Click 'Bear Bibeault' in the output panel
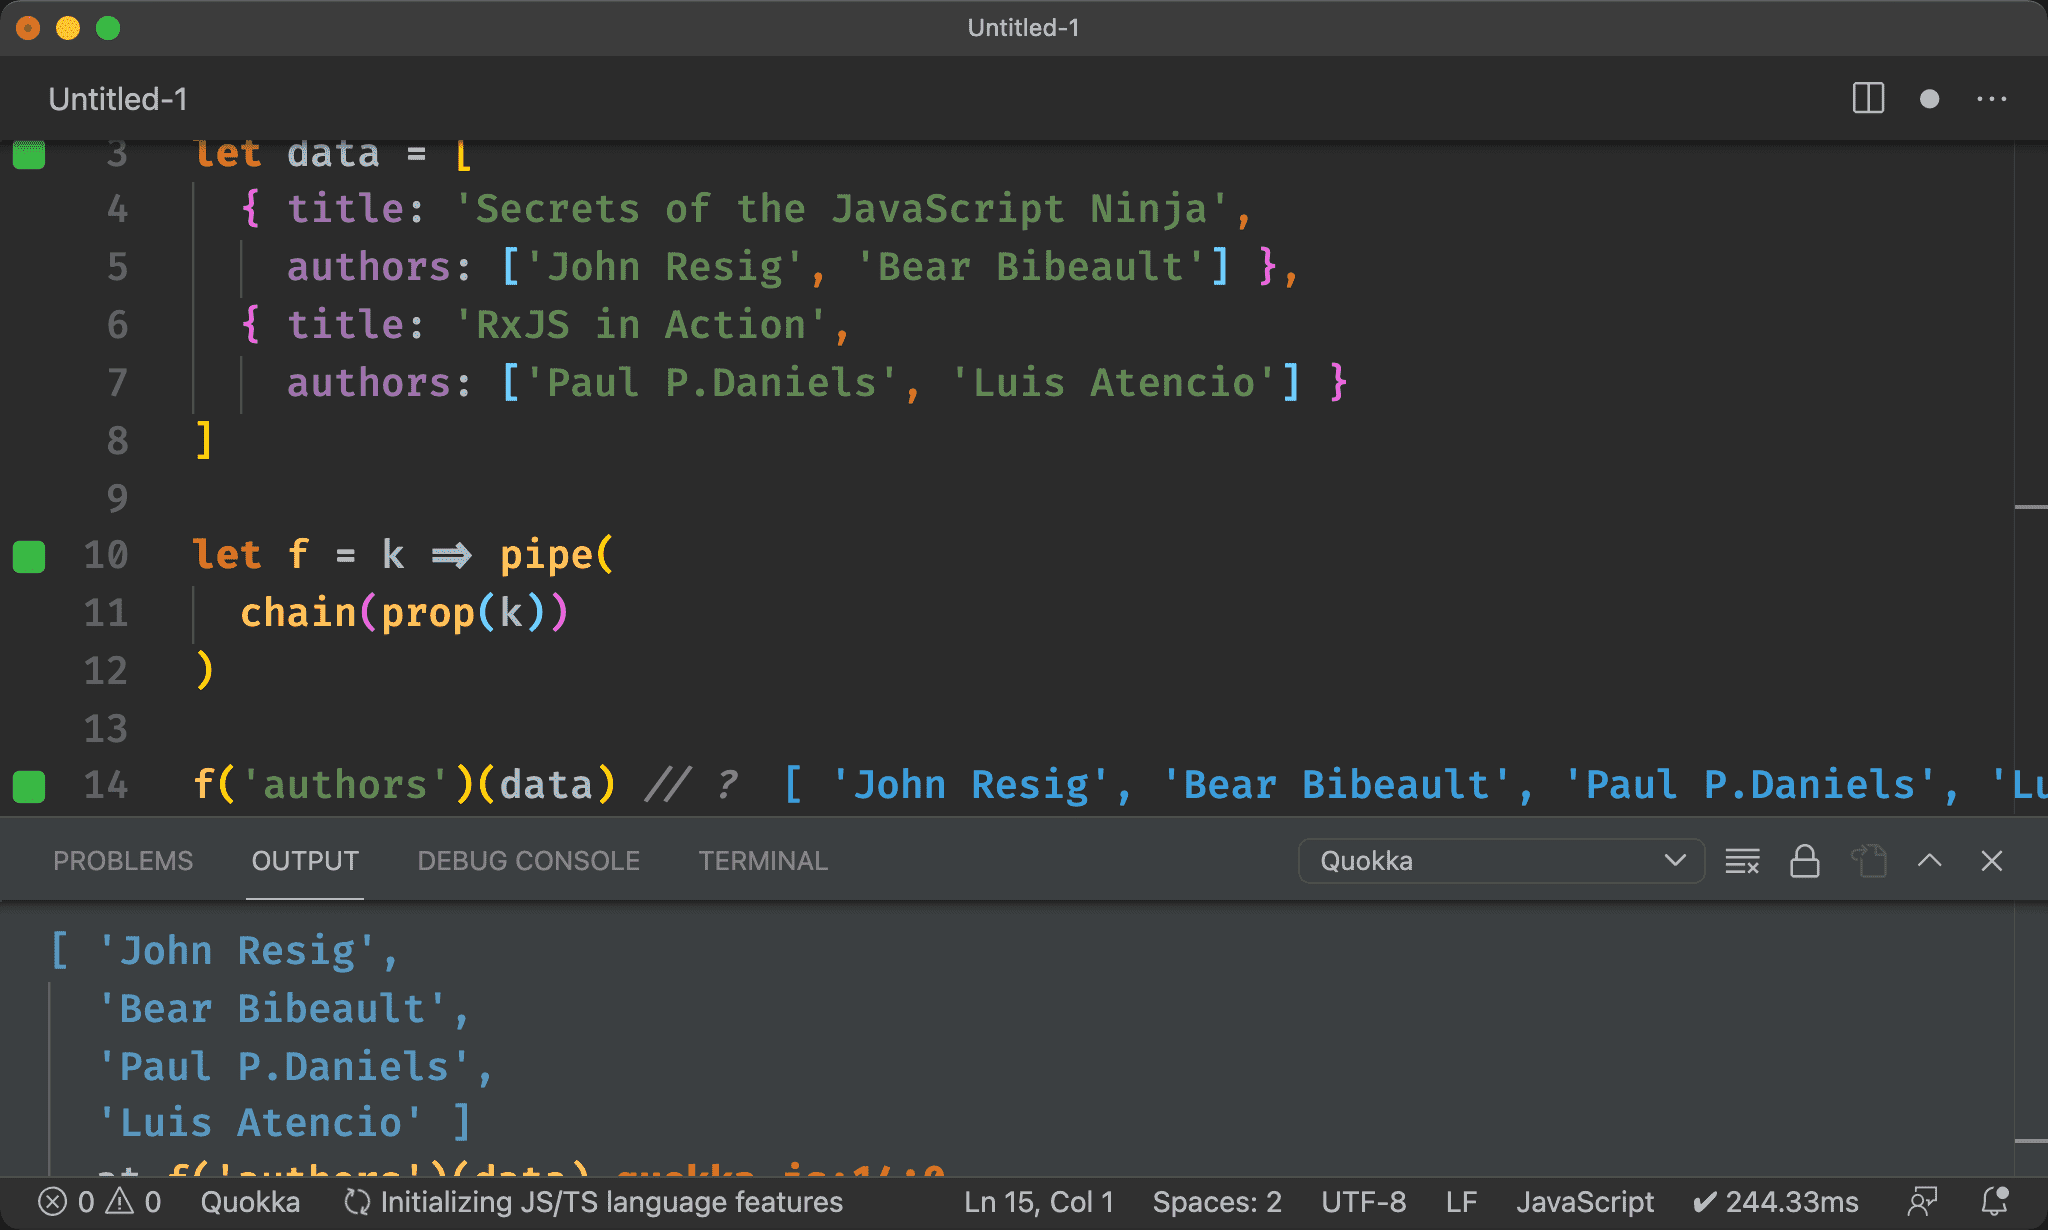This screenshot has width=2048, height=1230. tap(272, 1009)
